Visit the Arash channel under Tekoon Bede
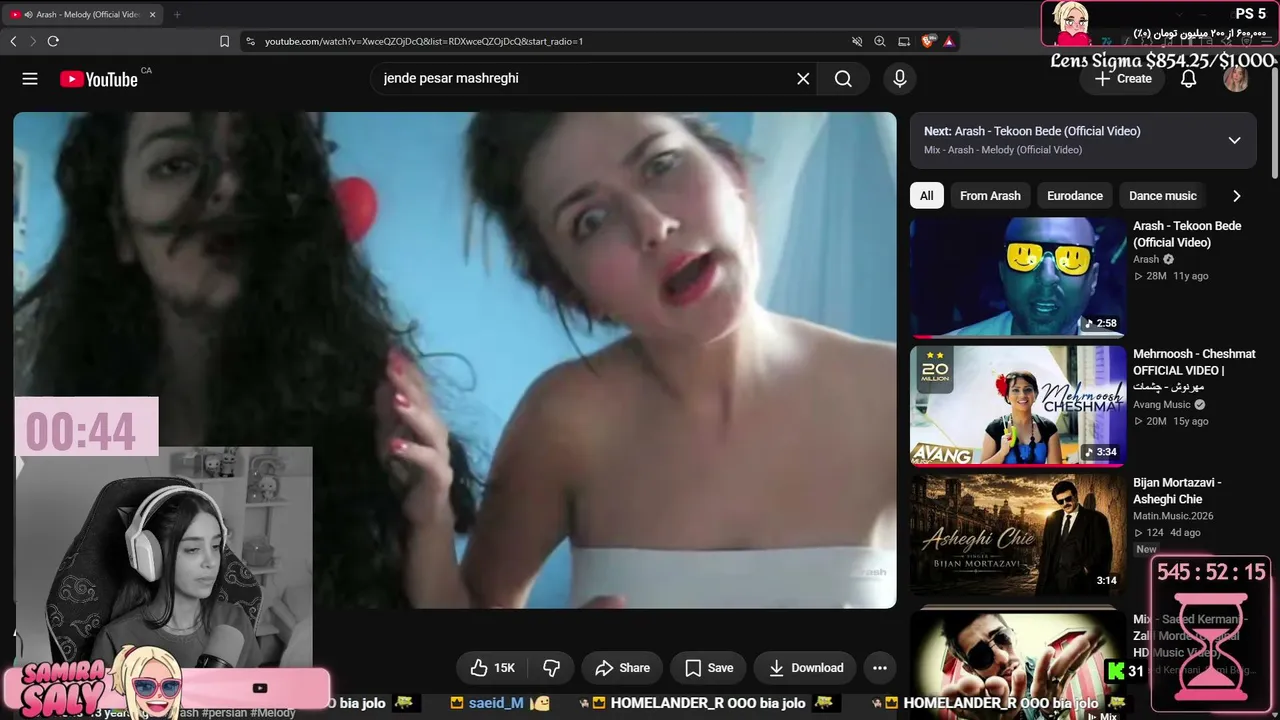The image size is (1280, 720). (x=1146, y=260)
